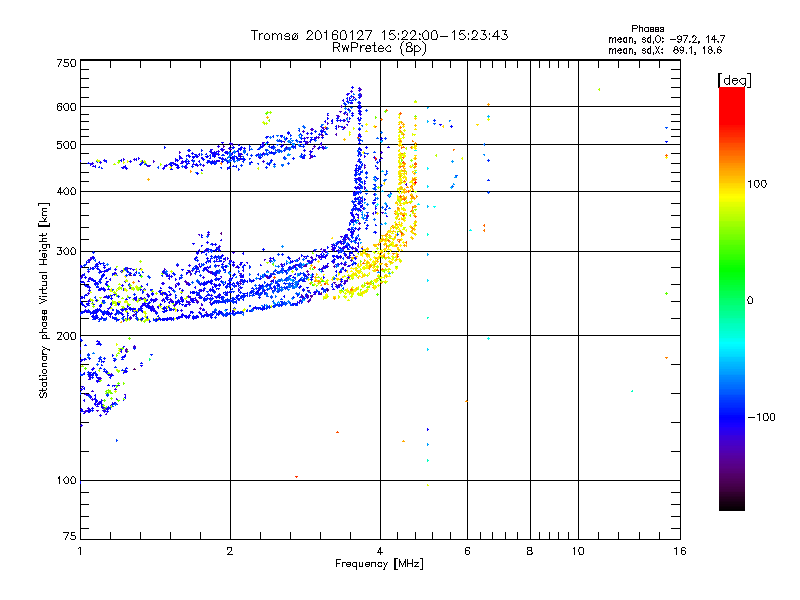Click the 'mean, sd,O: -97.2, 14.7' statistic

666,39
